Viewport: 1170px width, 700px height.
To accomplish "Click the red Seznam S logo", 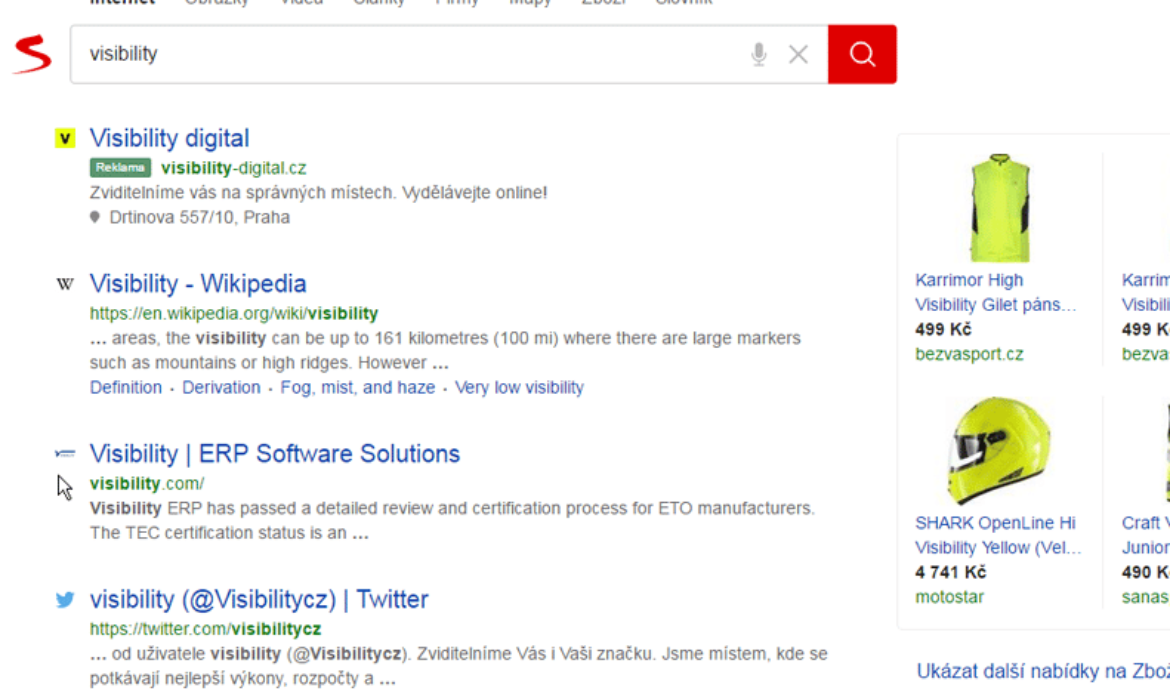I will pos(32,54).
